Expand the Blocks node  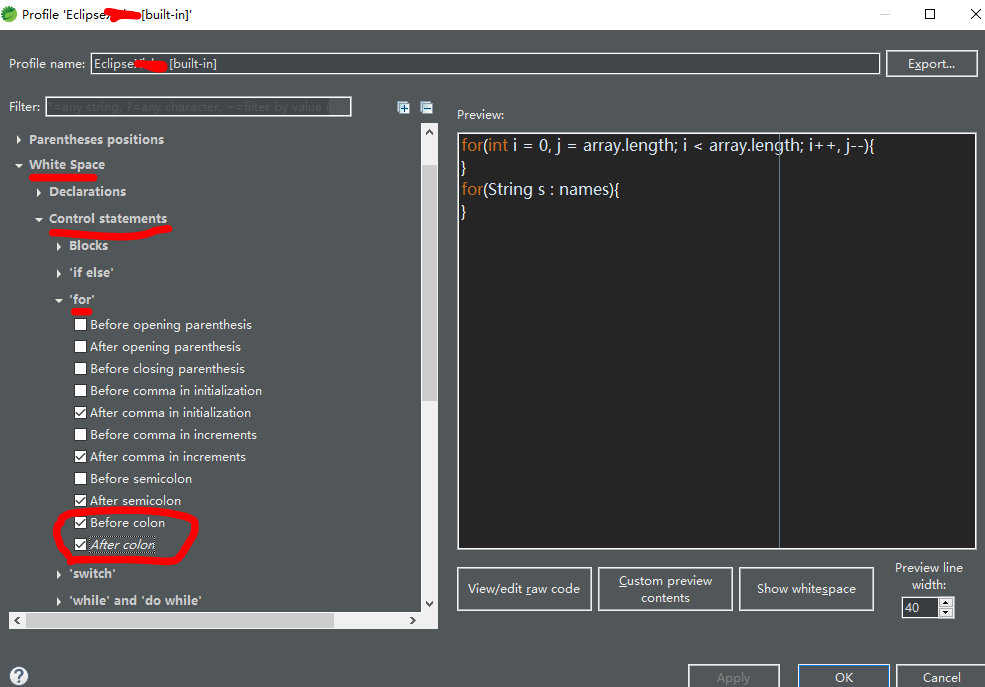click(x=58, y=246)
